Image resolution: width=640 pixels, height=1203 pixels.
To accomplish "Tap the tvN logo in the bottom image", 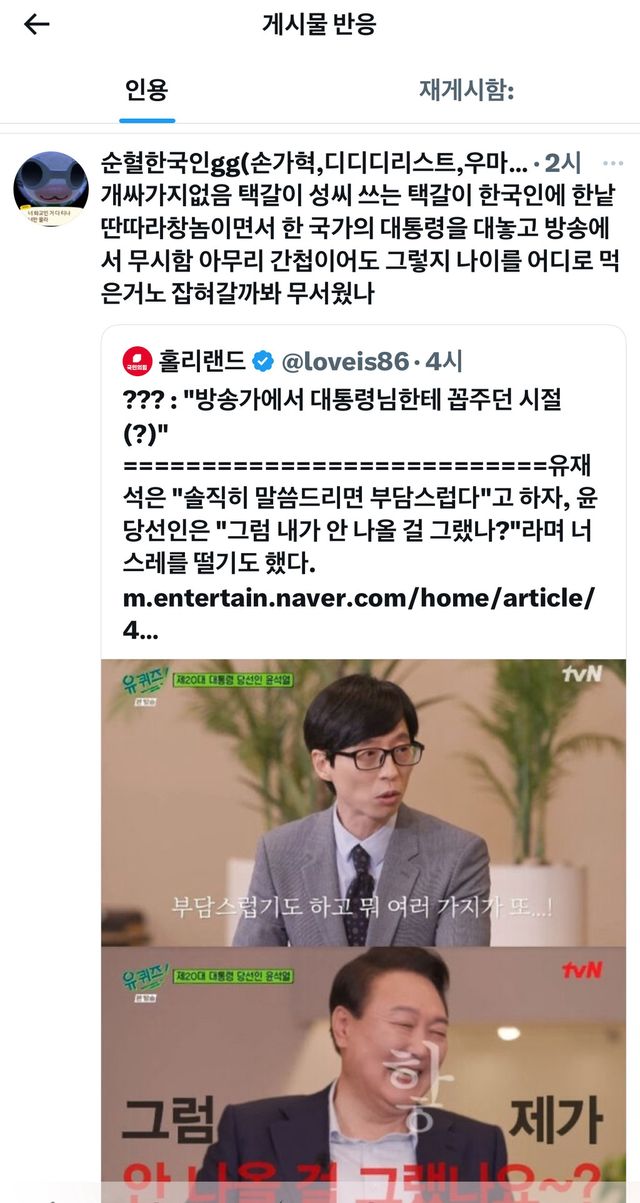I will click(x=581, y=970).
